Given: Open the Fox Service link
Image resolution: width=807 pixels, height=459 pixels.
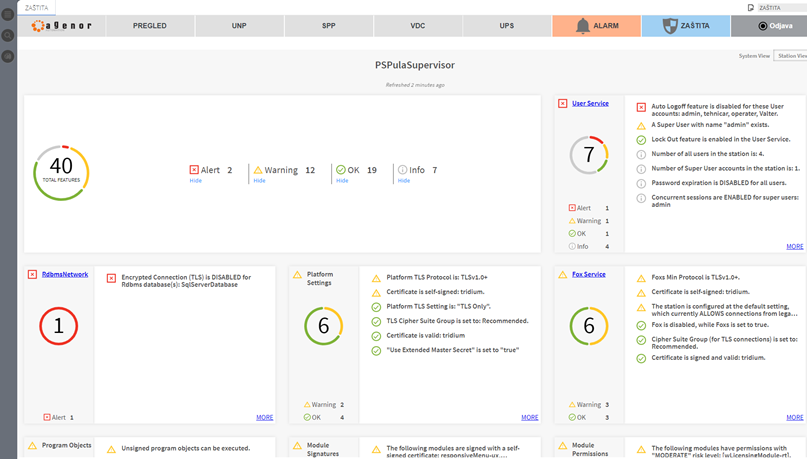Looking at the screenshot, I should [x=589, y=274].
